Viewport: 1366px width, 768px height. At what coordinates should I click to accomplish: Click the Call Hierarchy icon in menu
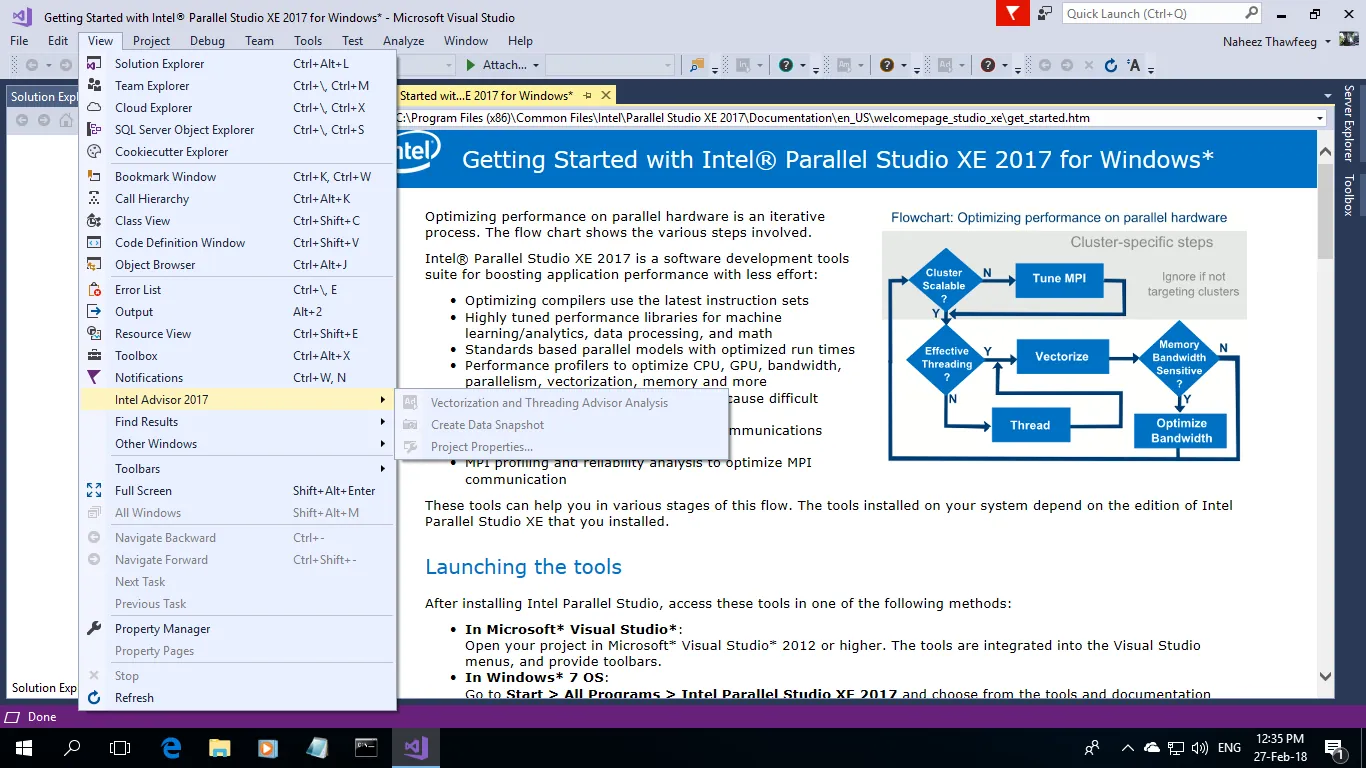click(x=94, y=198)
